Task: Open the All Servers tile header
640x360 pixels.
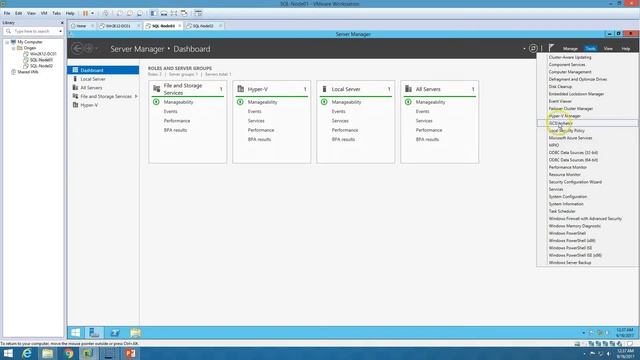Action: [440, 89]
